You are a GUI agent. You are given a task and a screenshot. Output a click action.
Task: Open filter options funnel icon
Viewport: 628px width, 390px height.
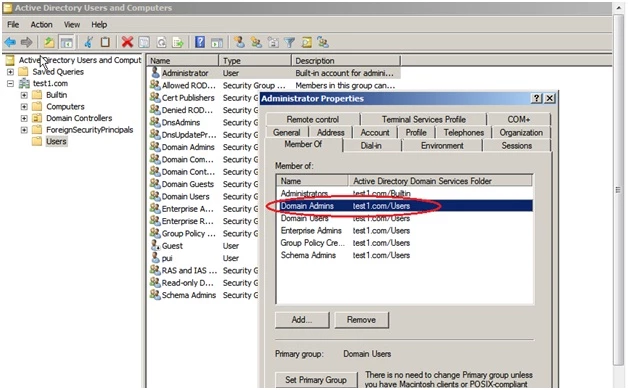[x=290, y=42]
